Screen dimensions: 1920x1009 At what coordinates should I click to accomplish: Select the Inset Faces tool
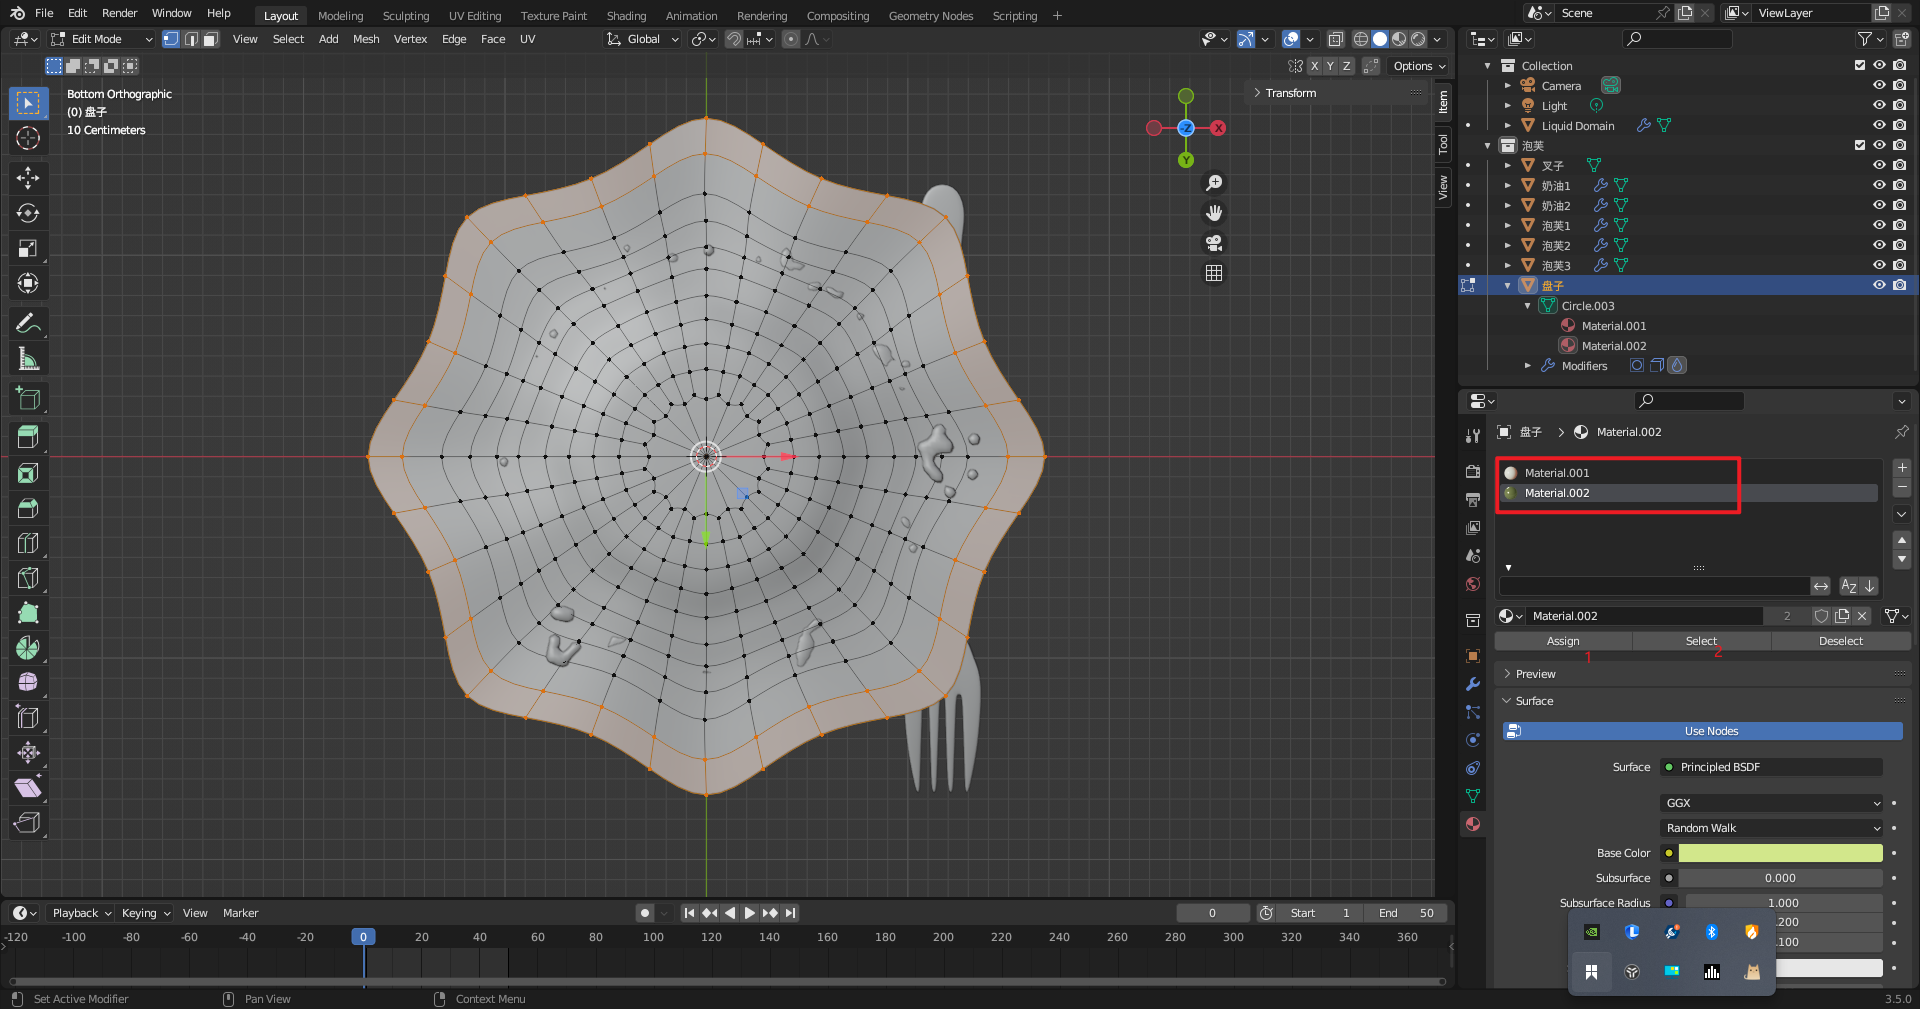28,473
